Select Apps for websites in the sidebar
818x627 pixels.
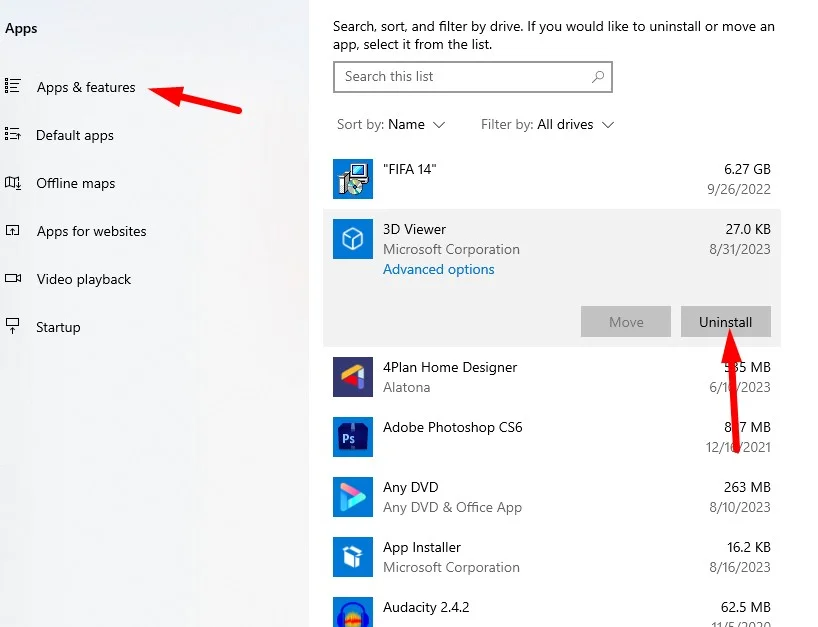(92, 231)
